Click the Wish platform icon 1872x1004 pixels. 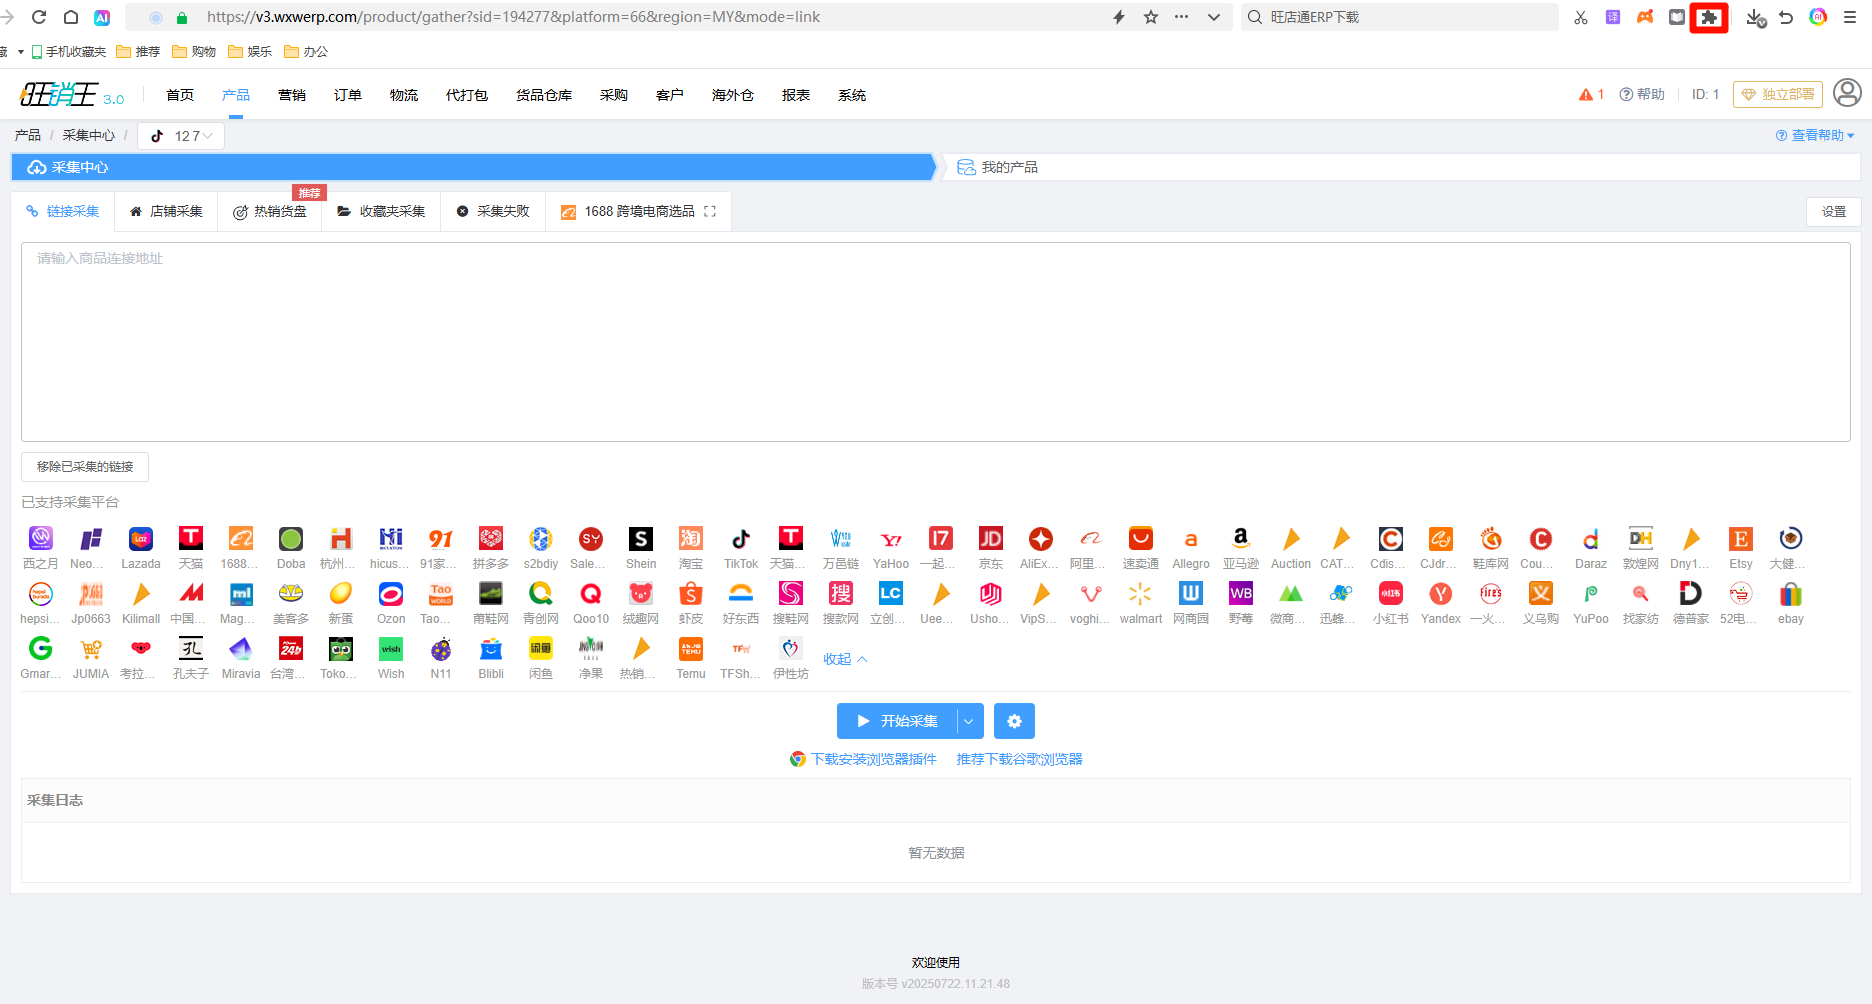point(391,649)
